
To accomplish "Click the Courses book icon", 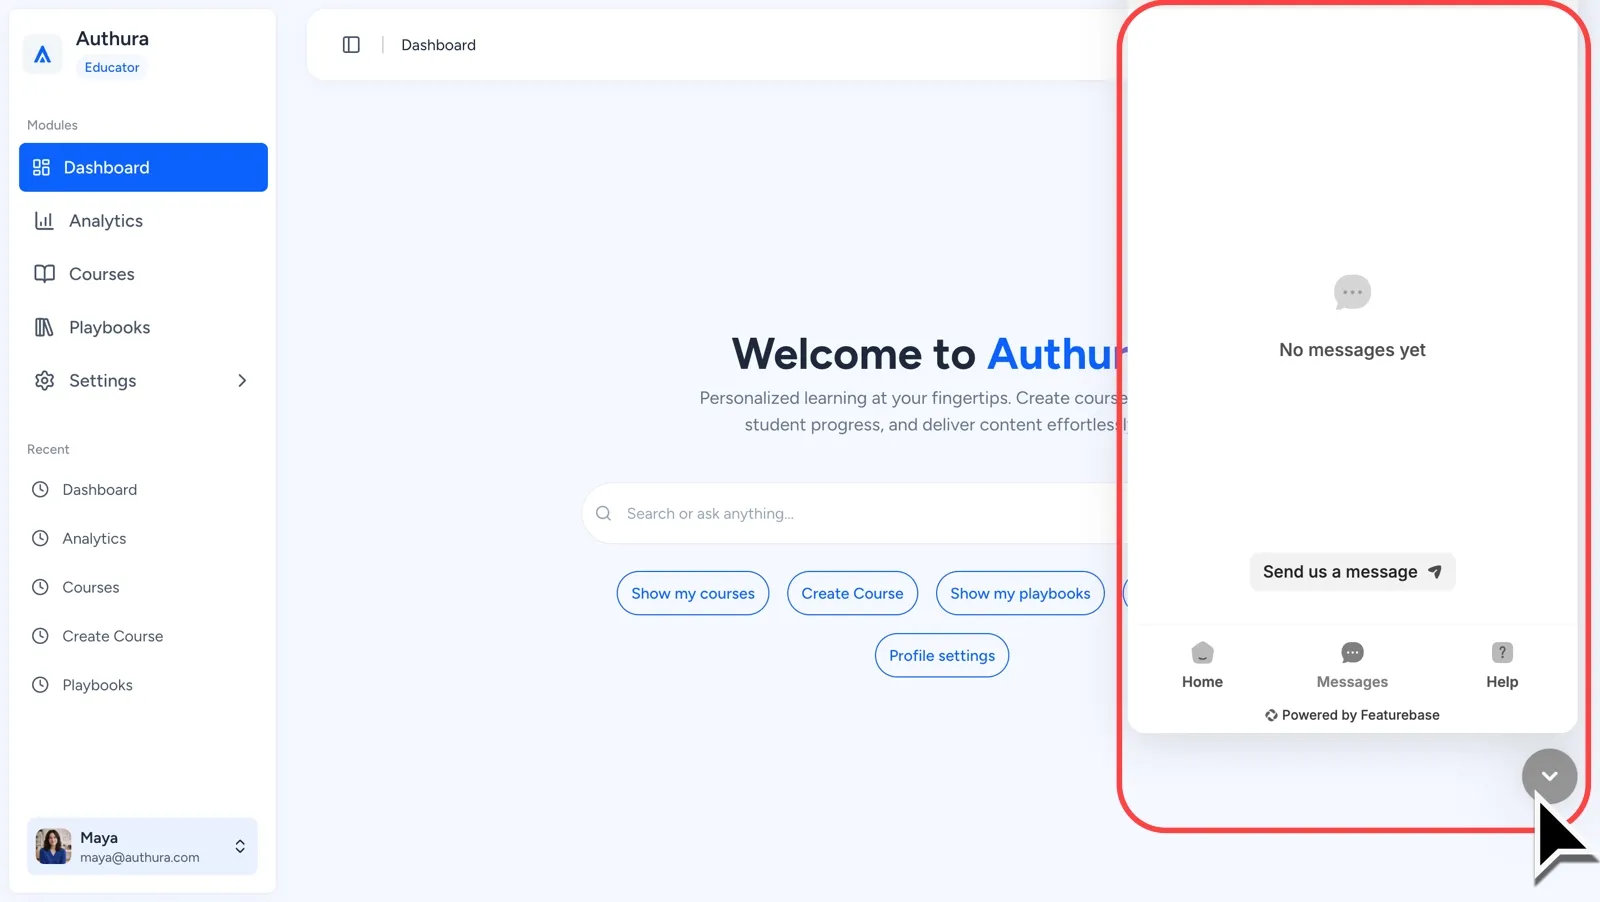I will (44, 274).
